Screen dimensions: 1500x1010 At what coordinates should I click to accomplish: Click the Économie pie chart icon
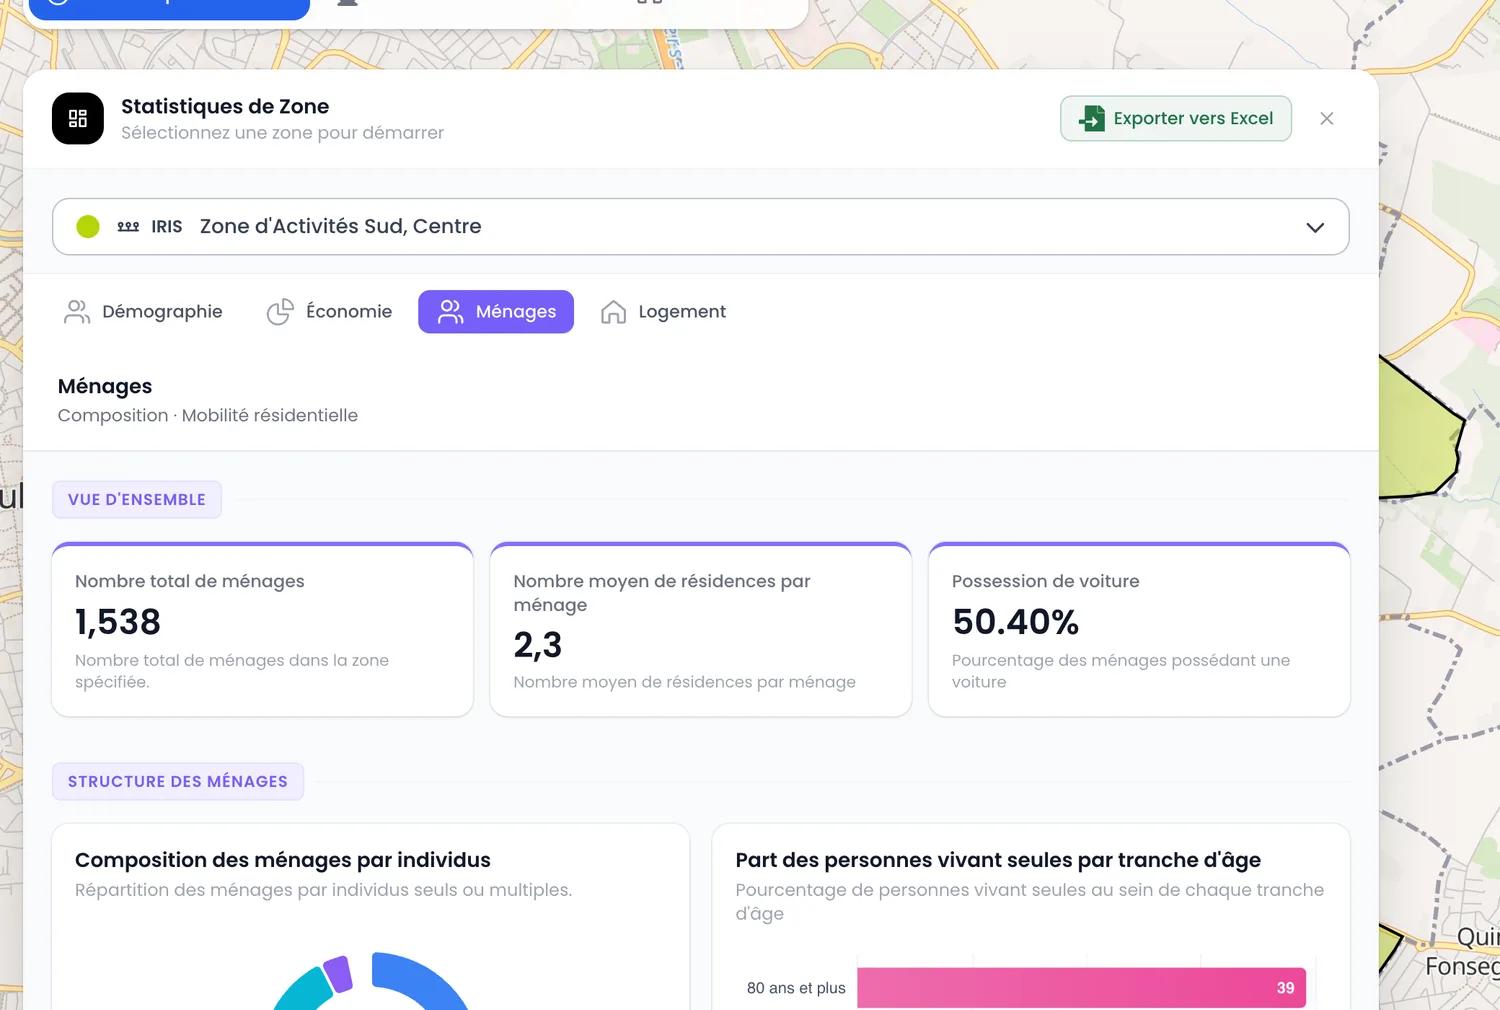[280, 312]
